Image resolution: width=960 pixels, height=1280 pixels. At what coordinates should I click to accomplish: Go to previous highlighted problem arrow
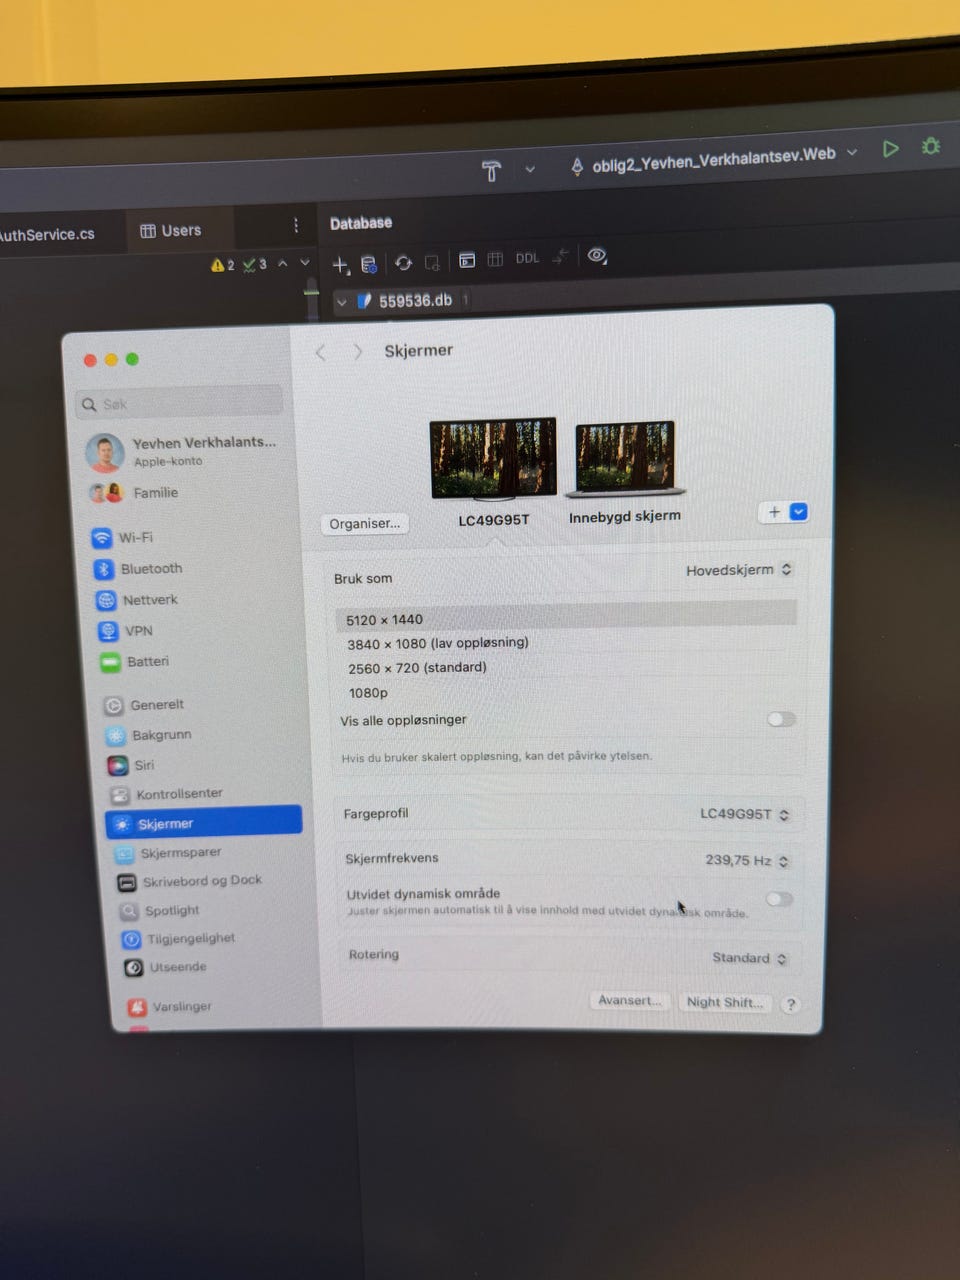point(283,263)
